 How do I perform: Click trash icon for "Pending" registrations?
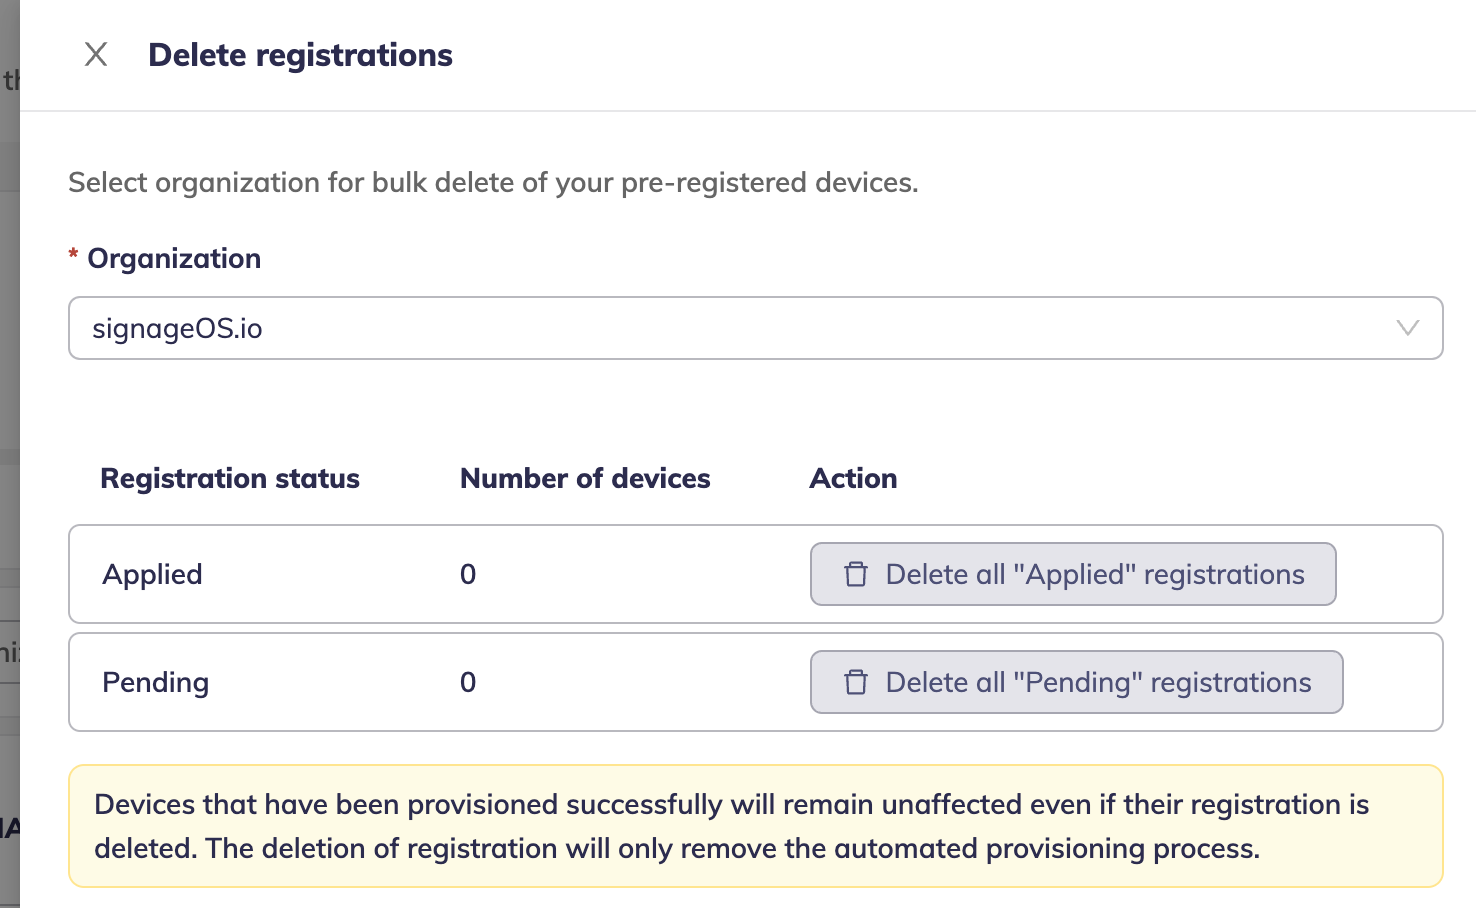[856, 682]
